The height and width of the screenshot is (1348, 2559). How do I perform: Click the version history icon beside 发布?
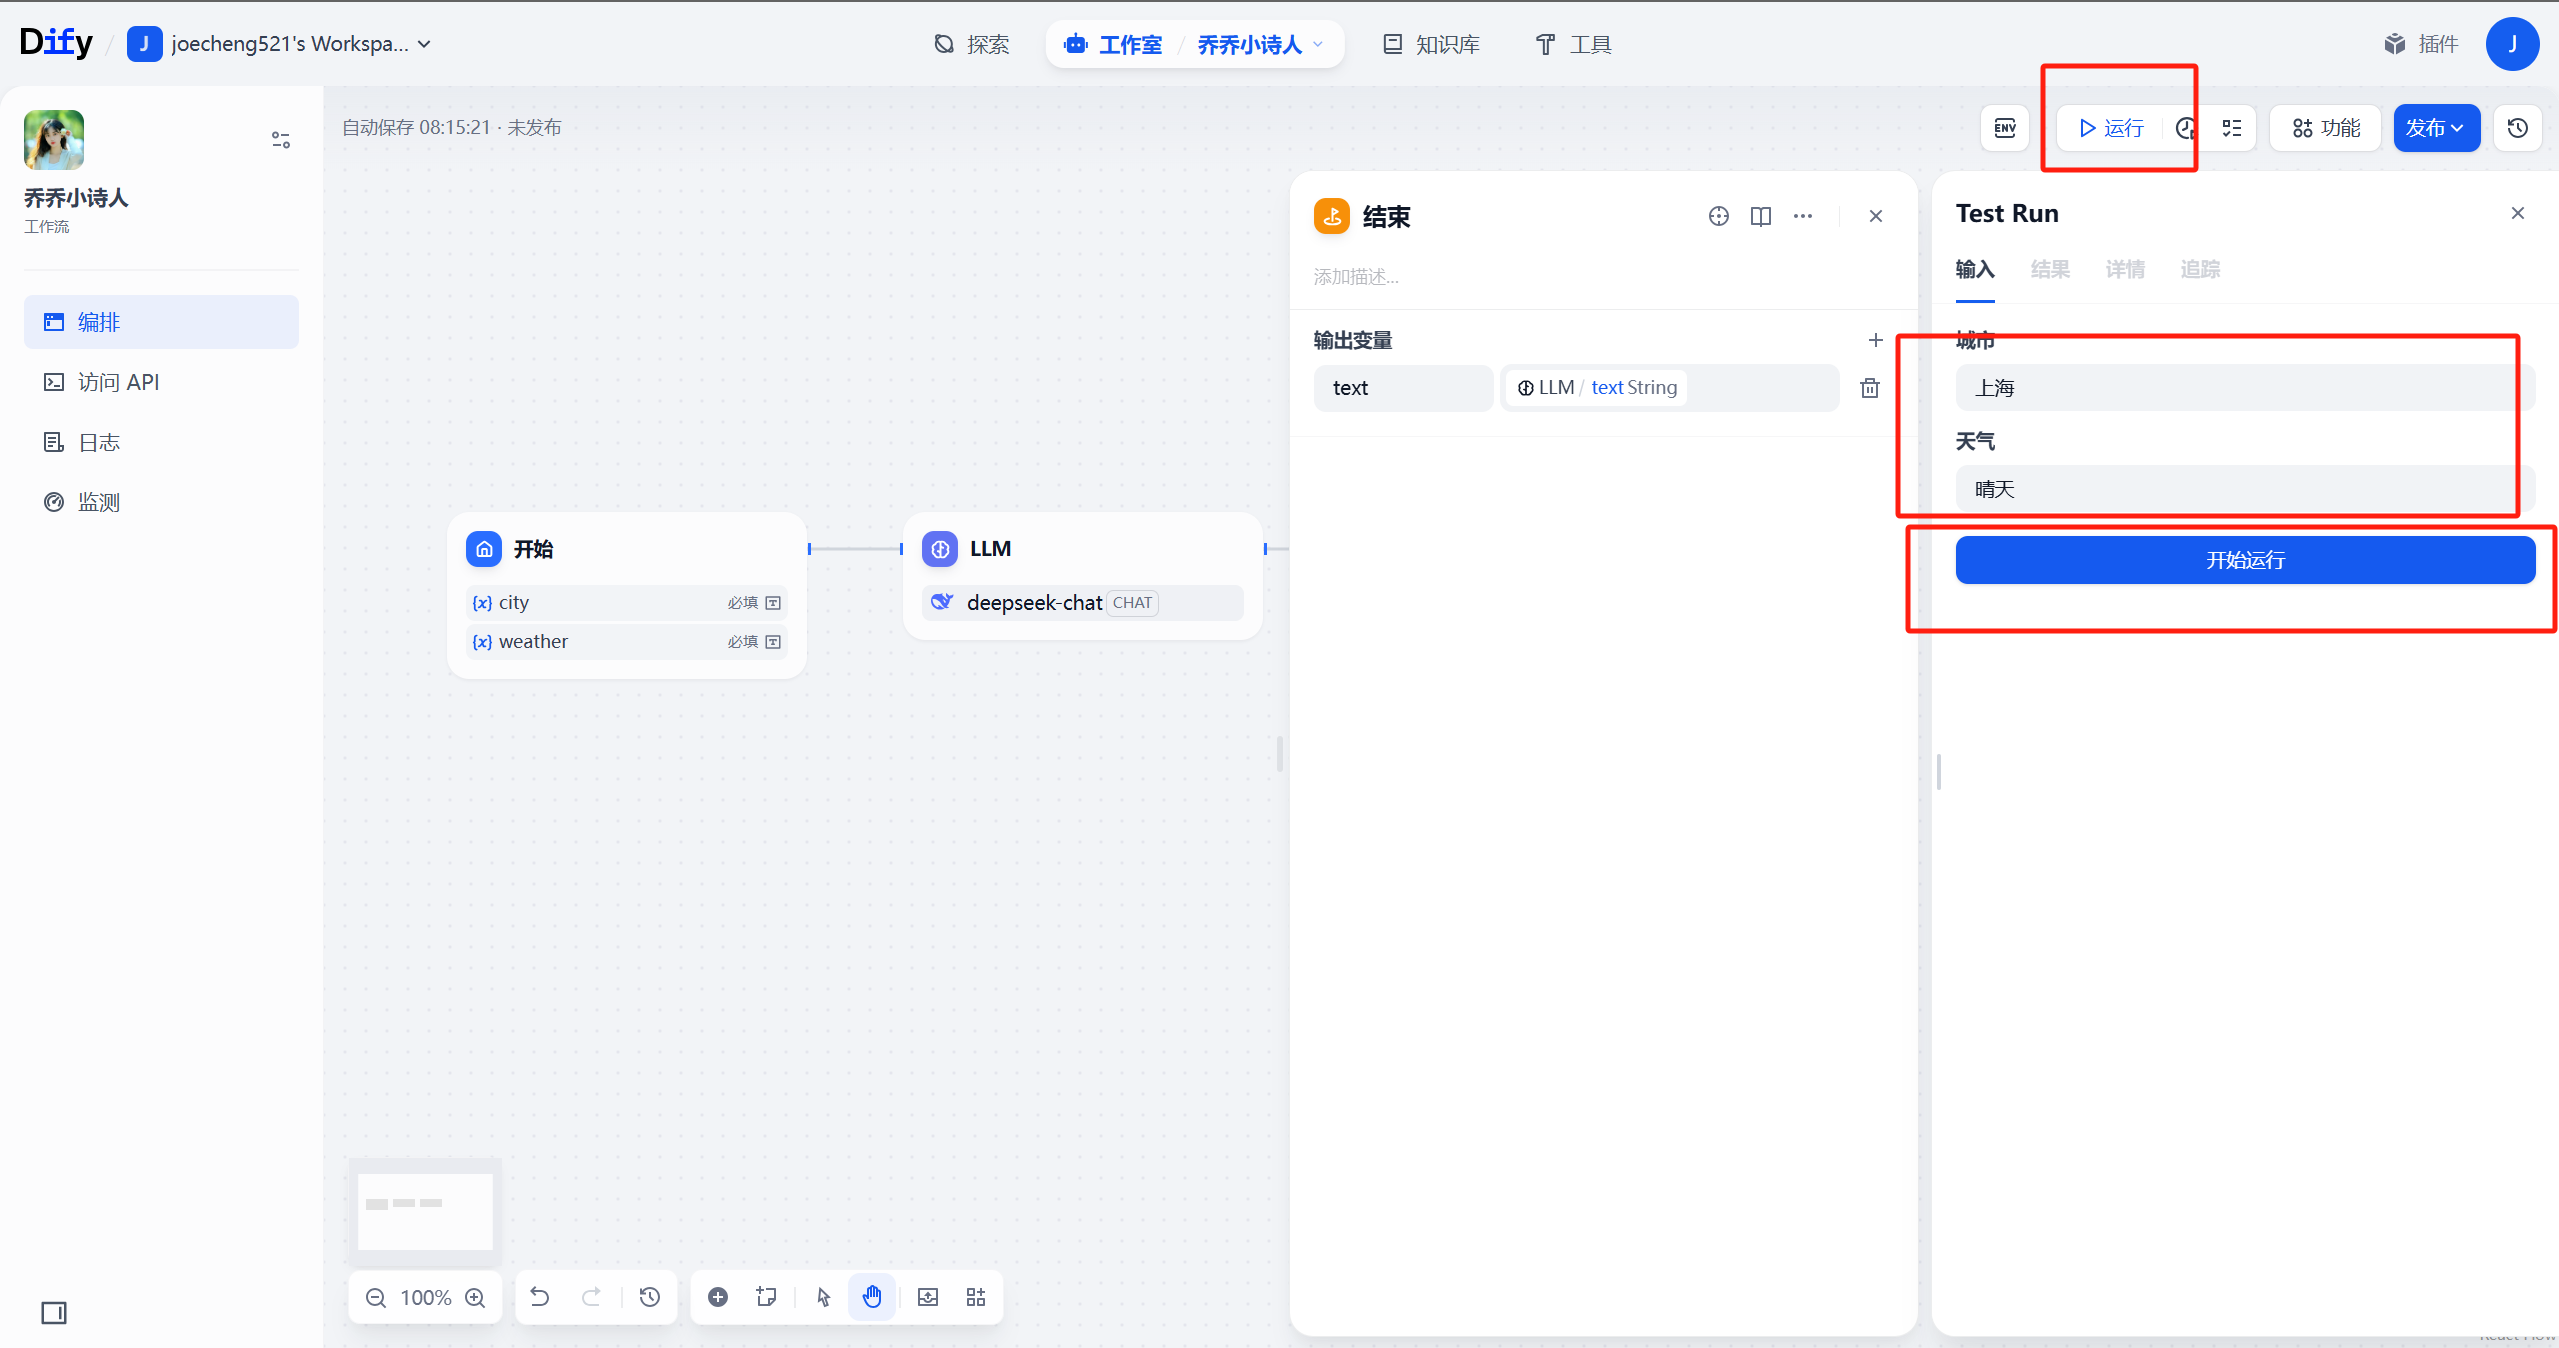click(2517, 128)
